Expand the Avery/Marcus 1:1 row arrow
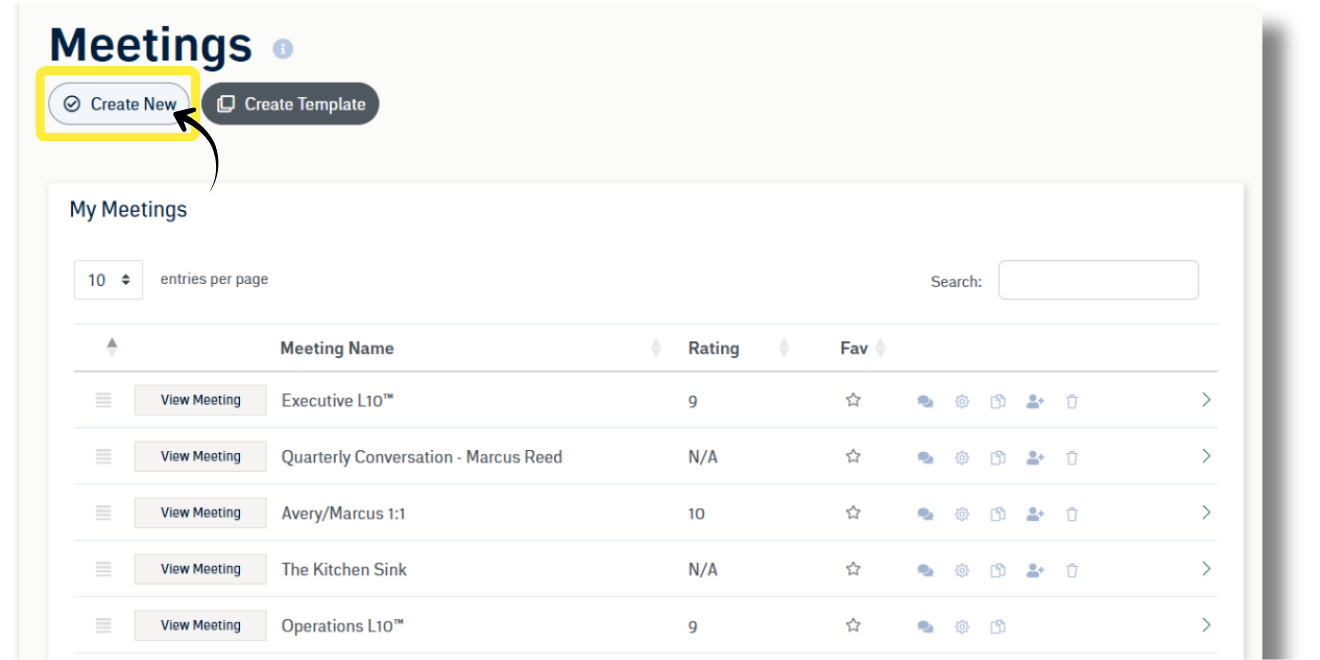This screenshot has height=660, width=1320. 1206,512
